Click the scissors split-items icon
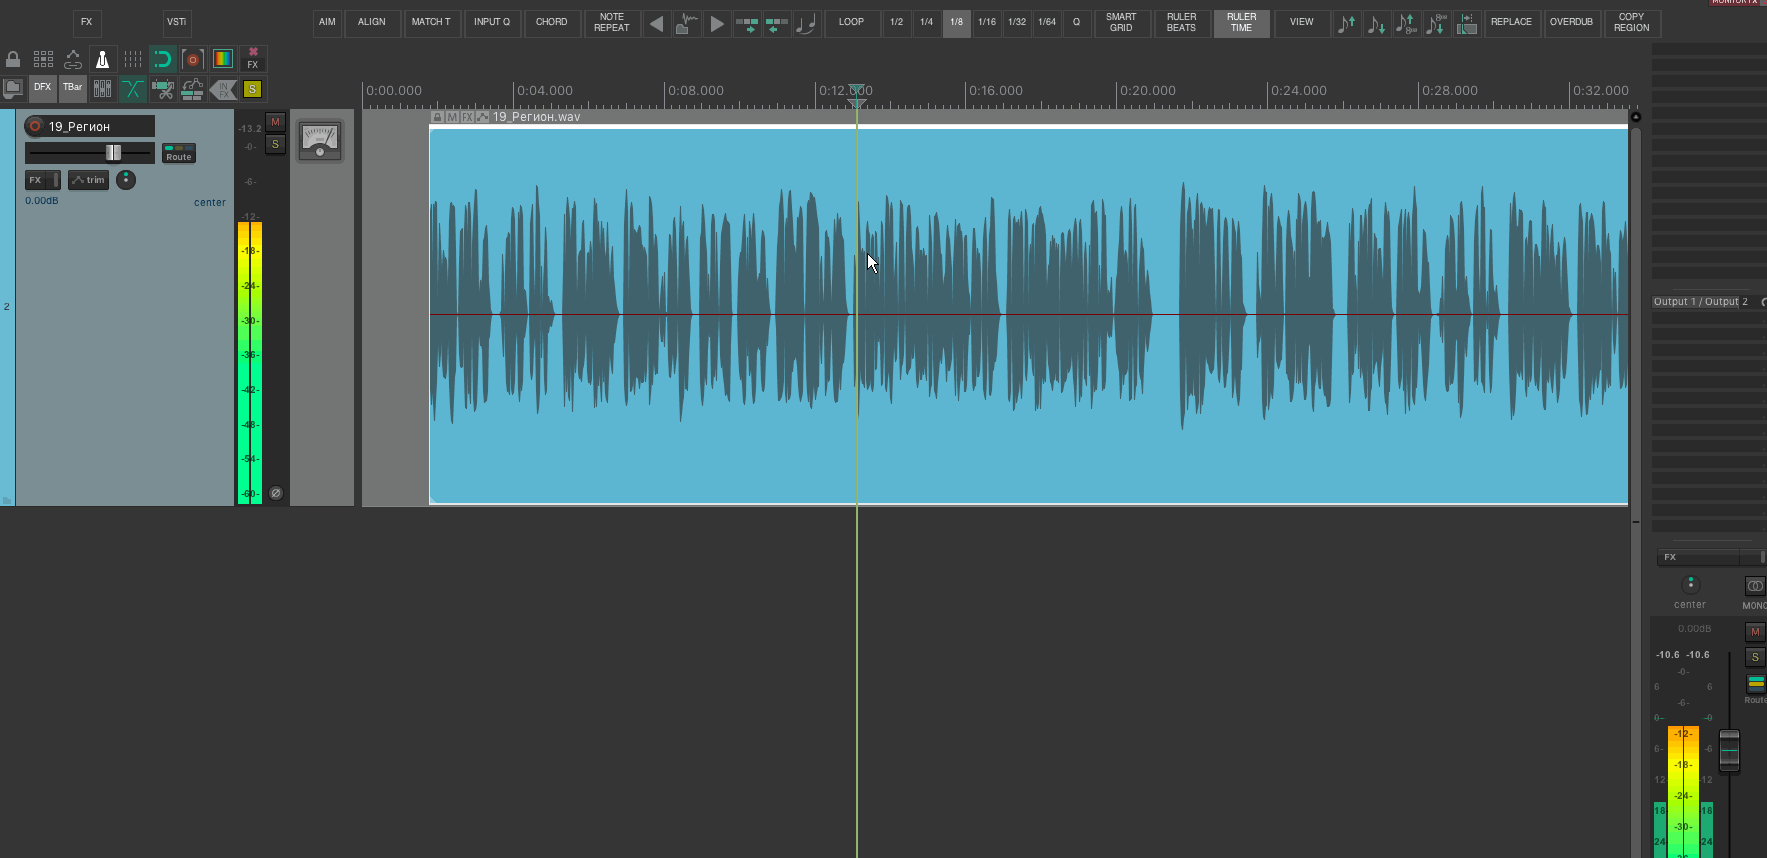1767x858 pixels. [x=163, y=89]
